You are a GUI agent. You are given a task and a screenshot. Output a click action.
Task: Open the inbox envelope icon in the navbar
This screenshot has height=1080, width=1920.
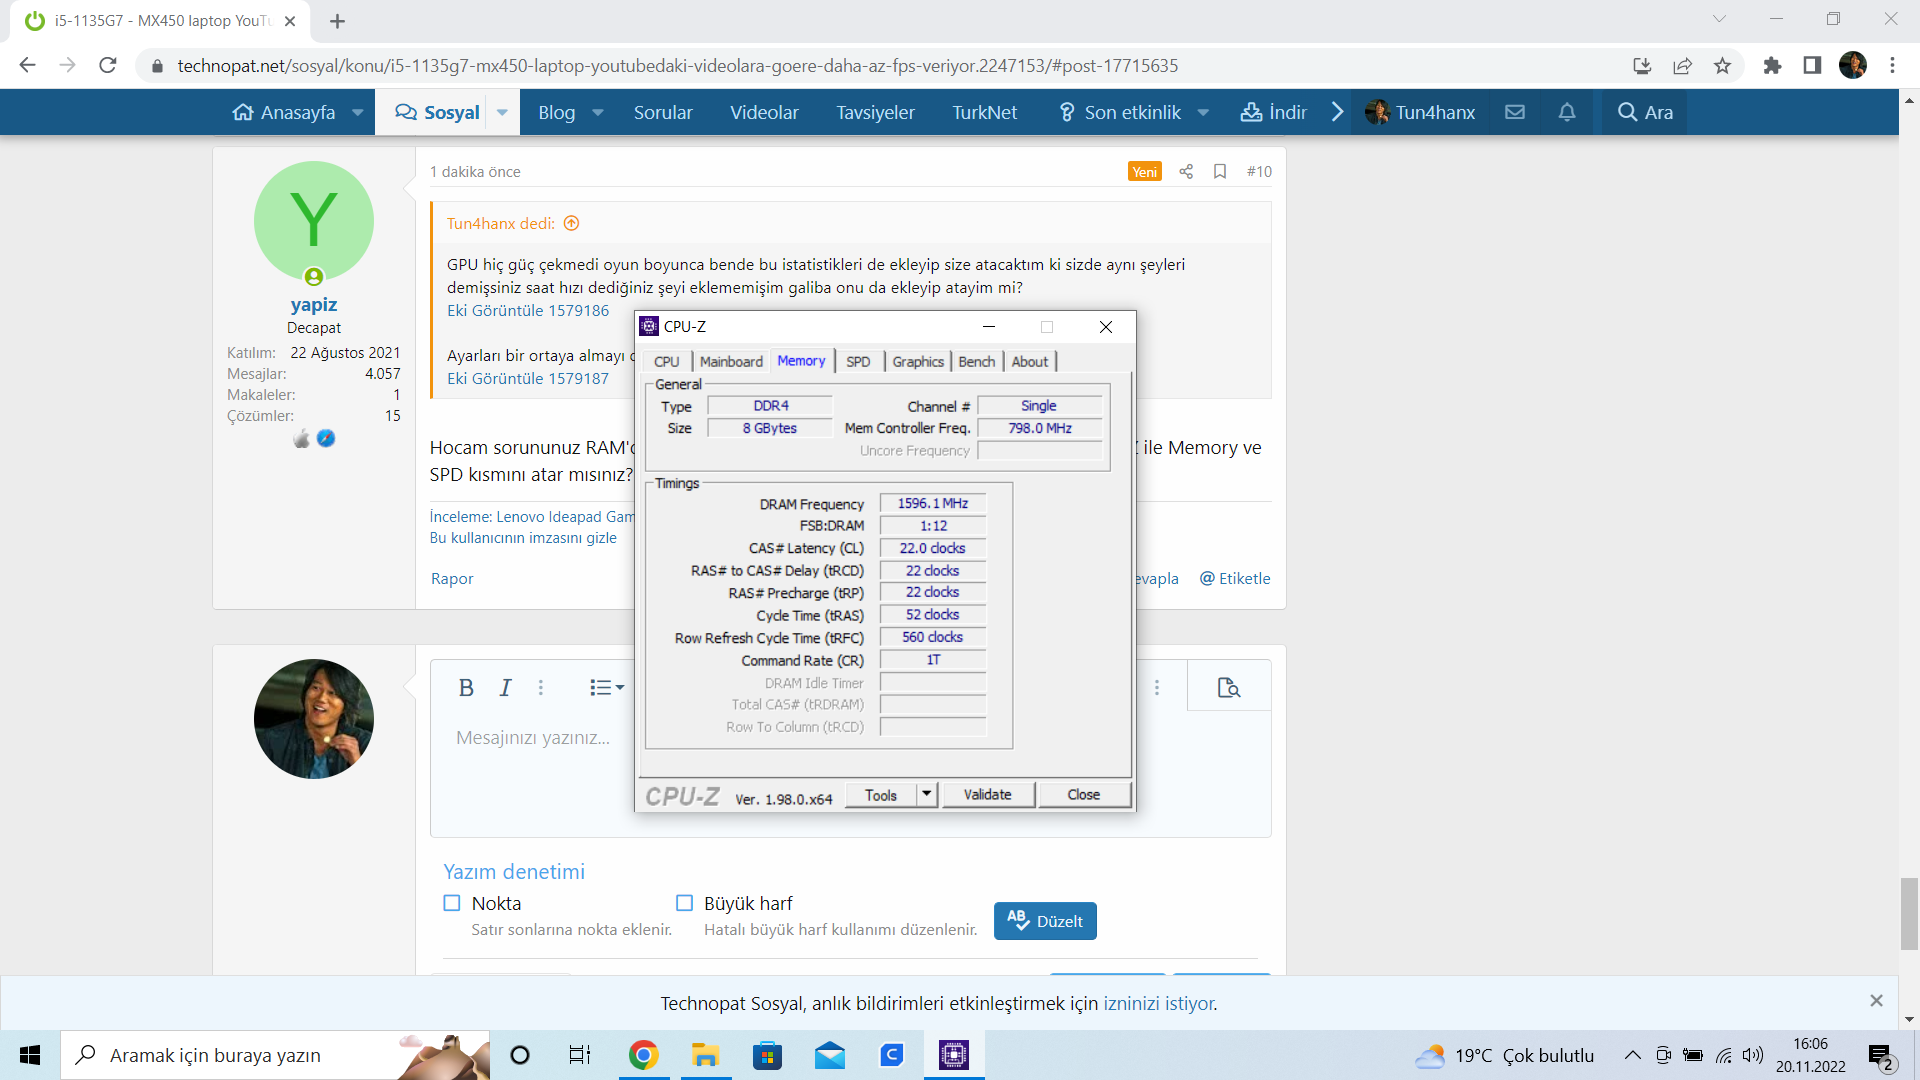1515,112
